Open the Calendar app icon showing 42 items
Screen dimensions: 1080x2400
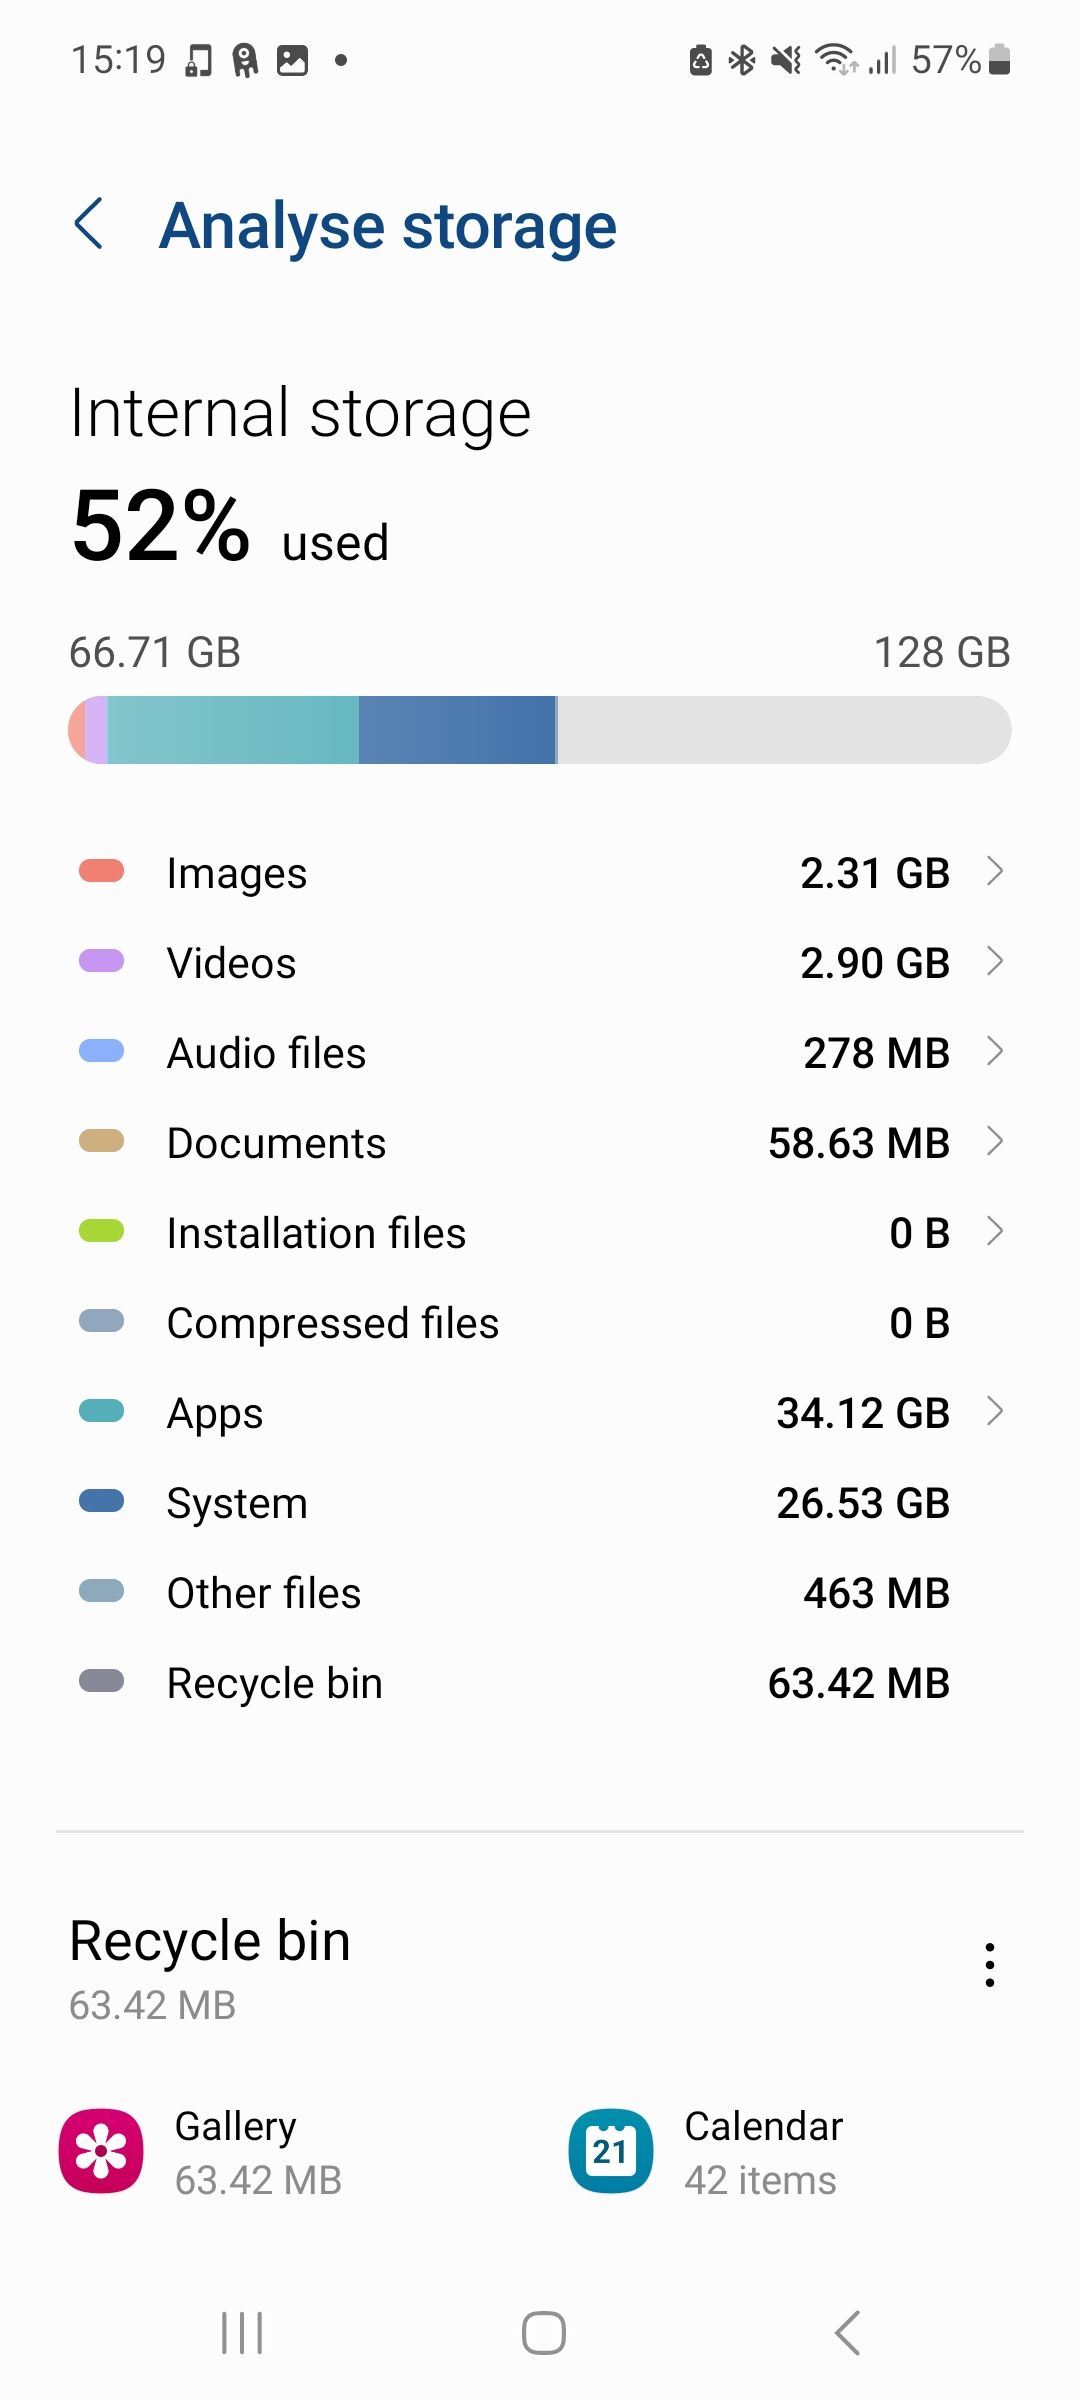(610, 2150)
